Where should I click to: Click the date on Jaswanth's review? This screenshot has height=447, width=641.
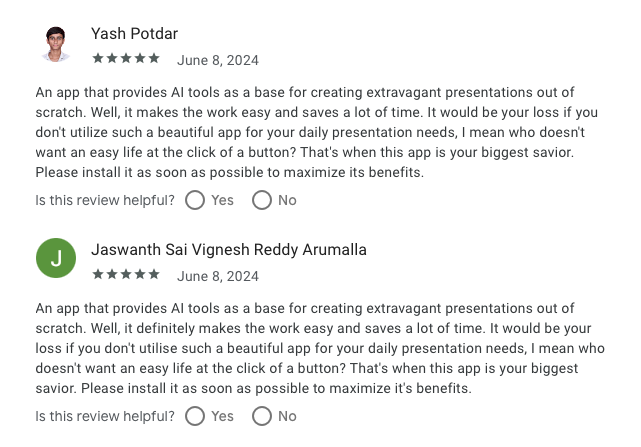pyautogui.click(x=218, y=276)
